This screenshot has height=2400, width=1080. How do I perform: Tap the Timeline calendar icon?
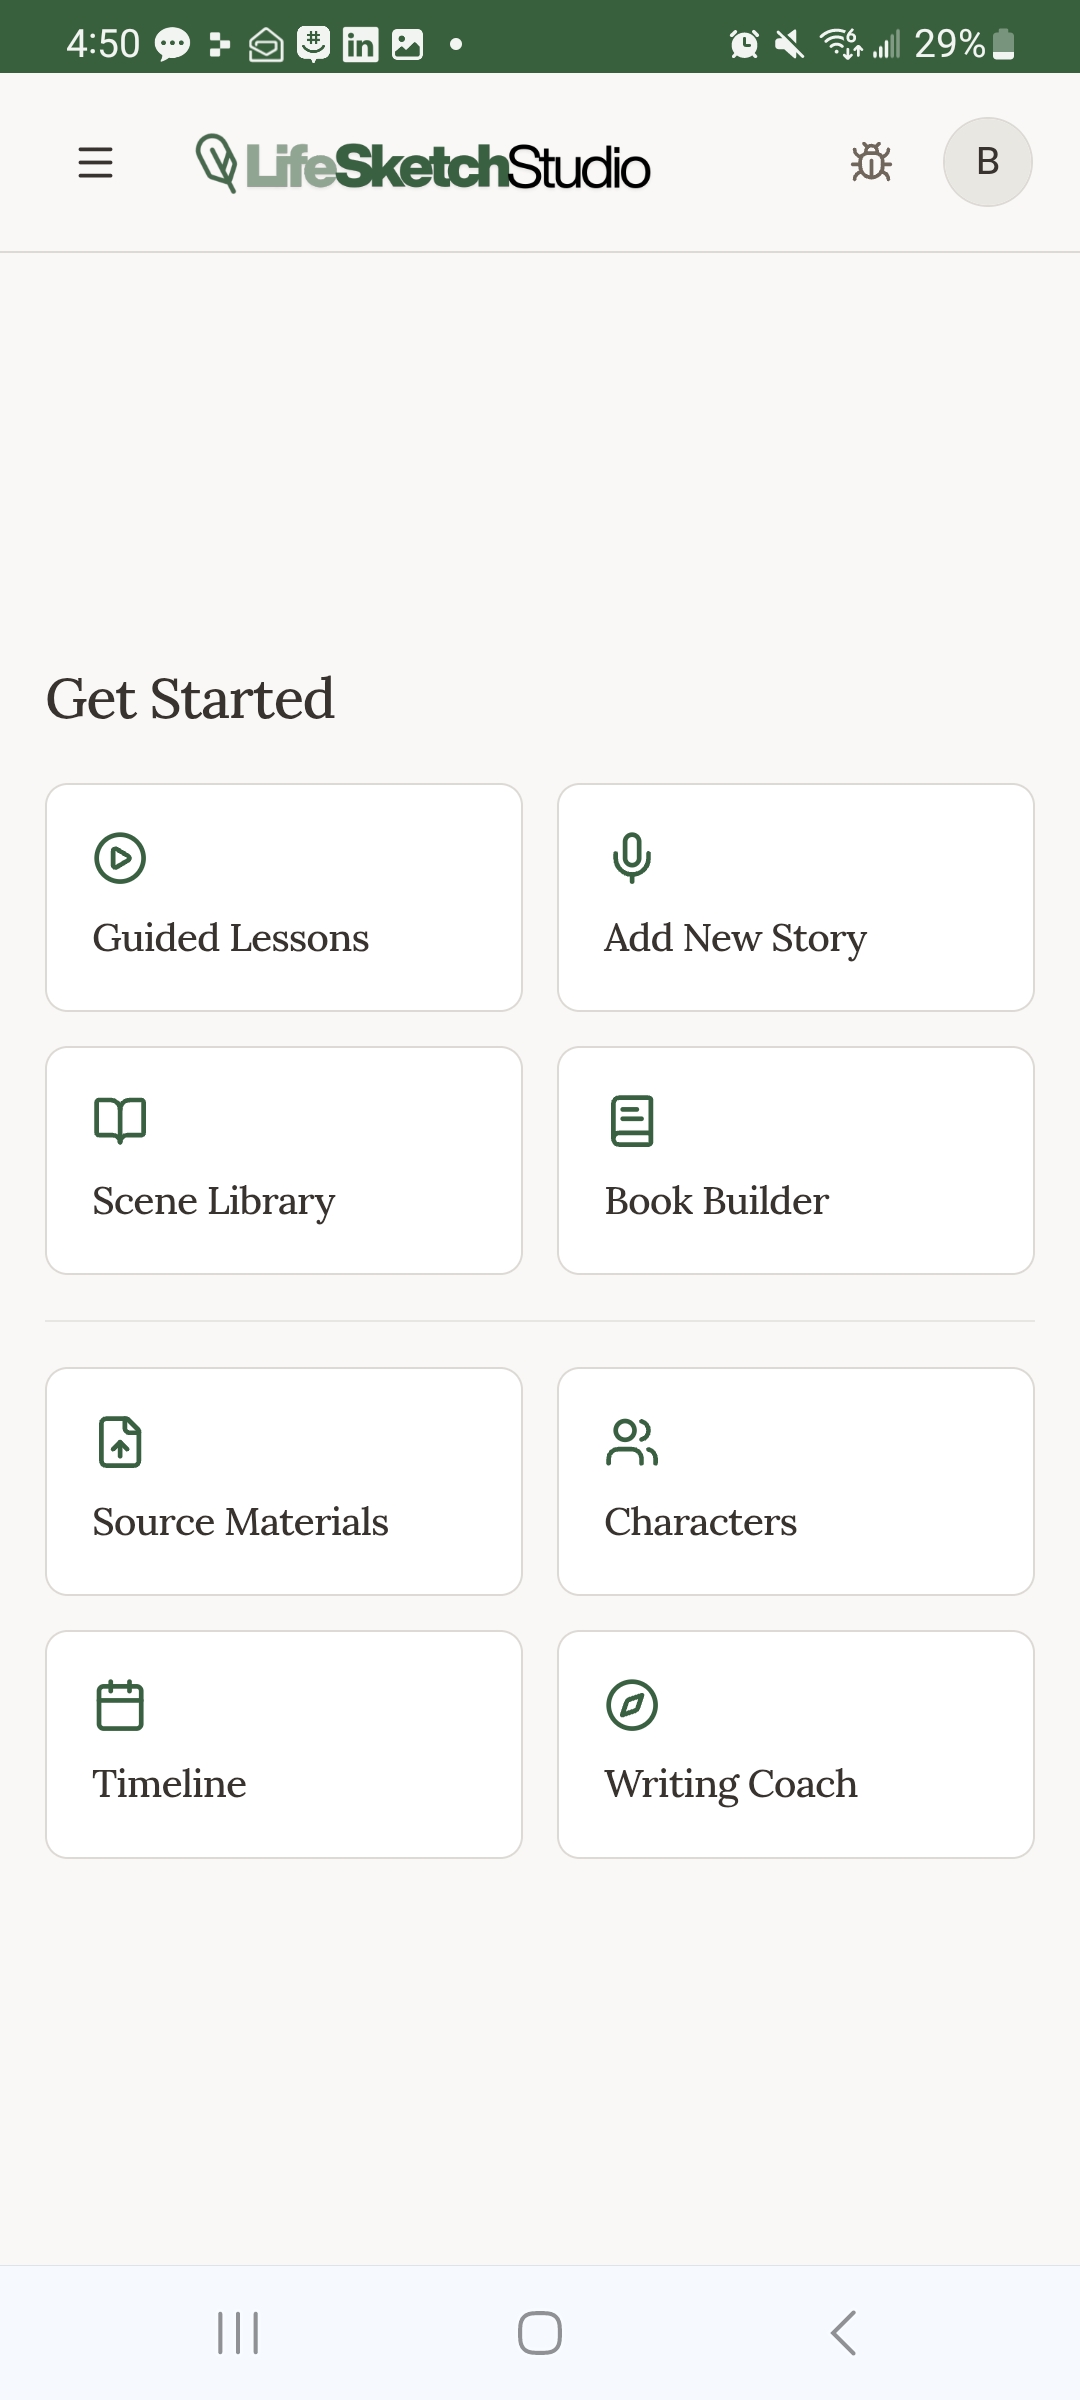pyautogui.click(x=120, y=1705)
